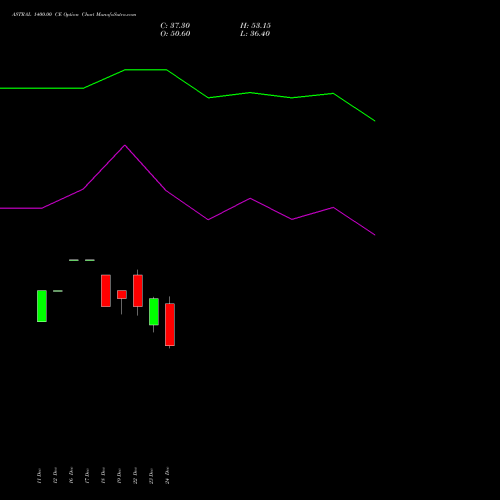Viewport: 500px width, 500px height.
Task: Click the '18 Dec' date axis label
Action: coord(103,476)
